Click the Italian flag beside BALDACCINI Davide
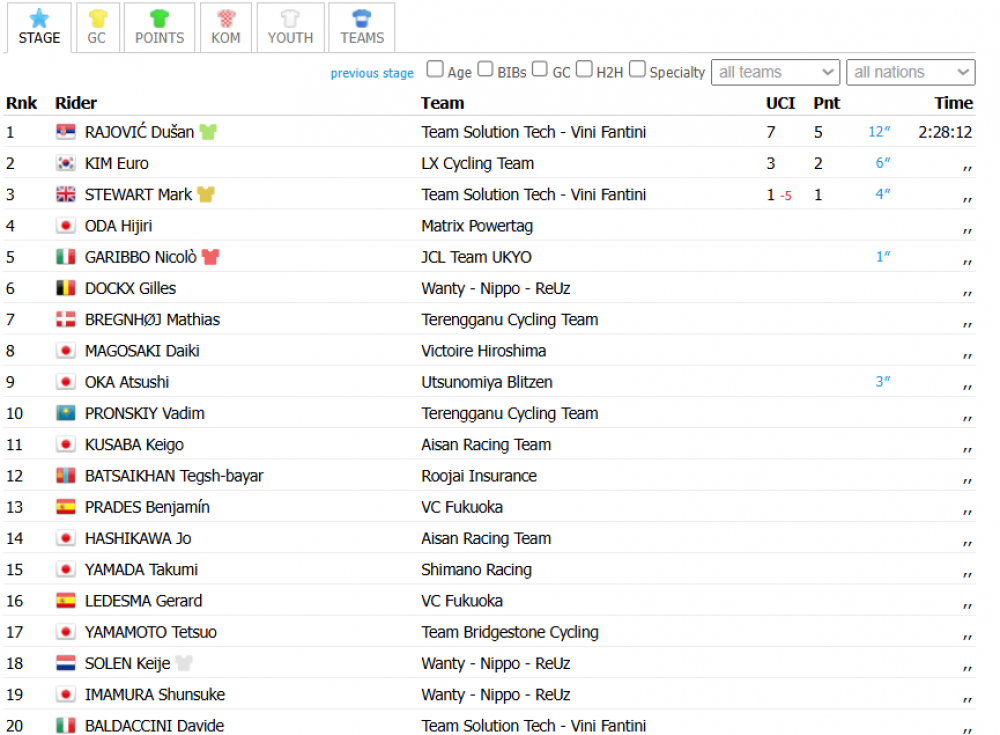The width and height of the screenshot is (1000, 735). pos(66,726)
